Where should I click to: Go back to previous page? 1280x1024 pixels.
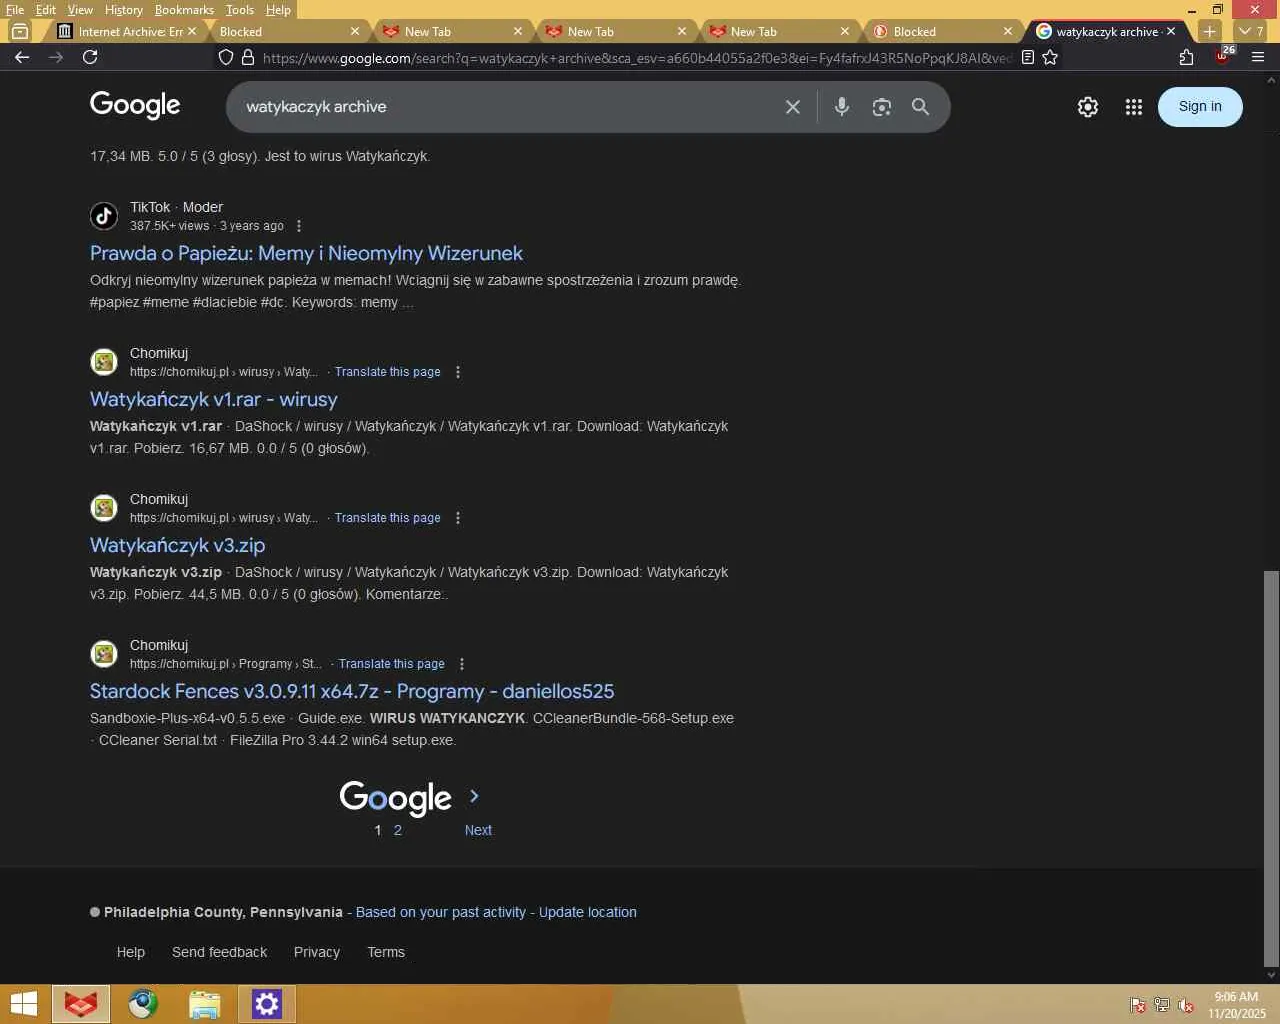(22, 57)
